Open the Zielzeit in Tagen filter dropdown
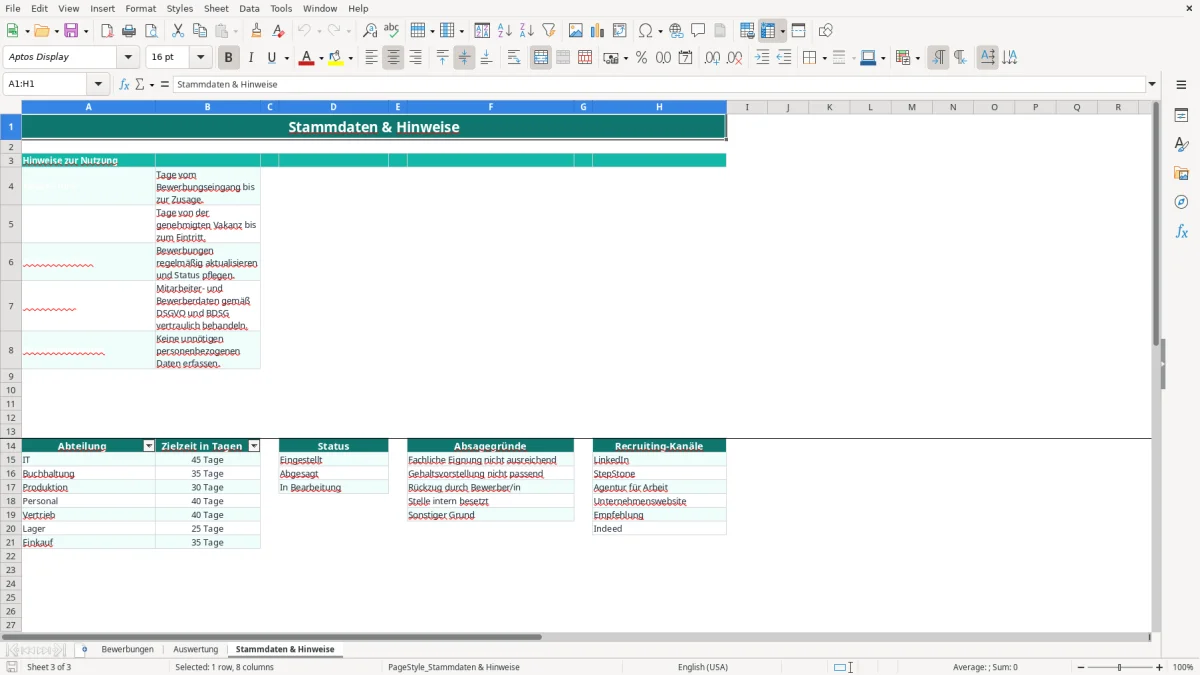The width and height of the screenshot is (1200, 675). click(254, 446)
